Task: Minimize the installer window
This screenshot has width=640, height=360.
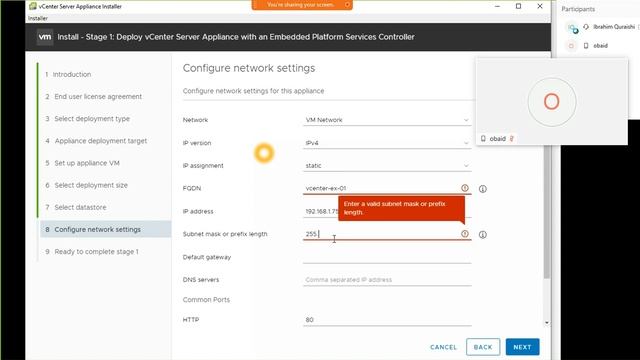Action: [x=497, y=6]
